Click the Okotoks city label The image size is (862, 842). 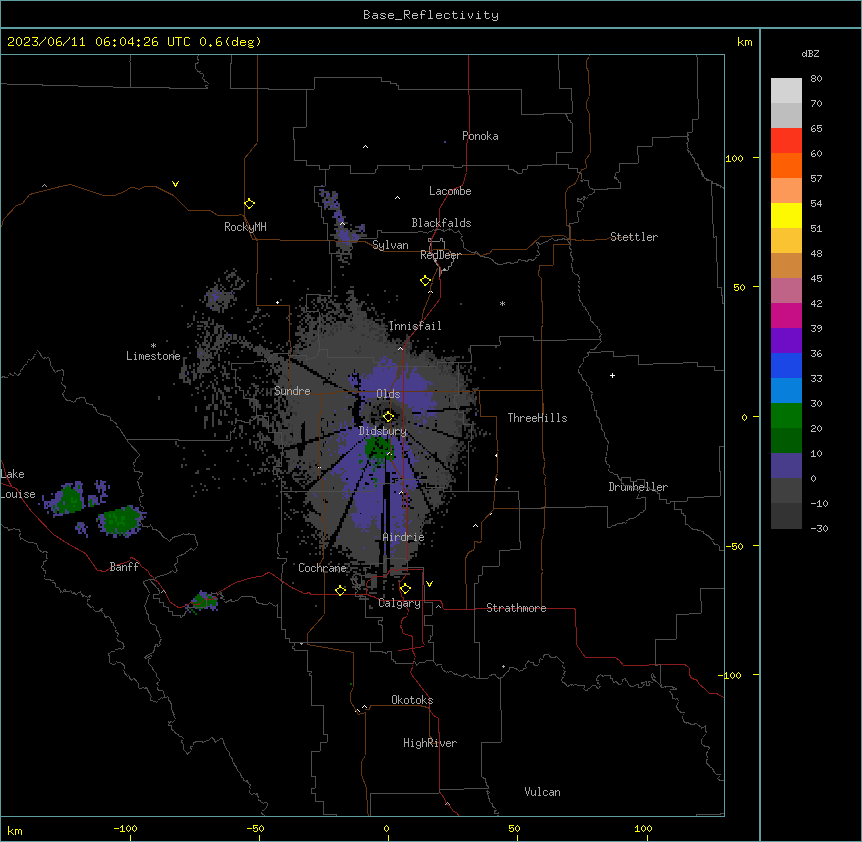point(412,700)
